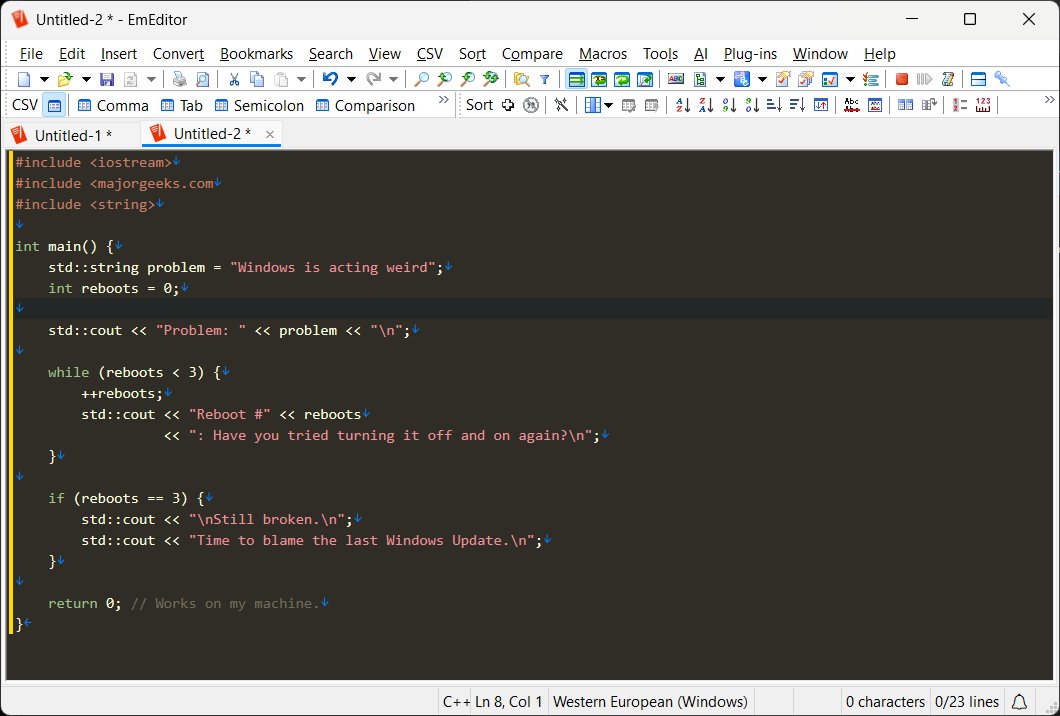This screenshot has width=1060, height=716.
Task: Click the Open file folder icon
Action: 65,79
